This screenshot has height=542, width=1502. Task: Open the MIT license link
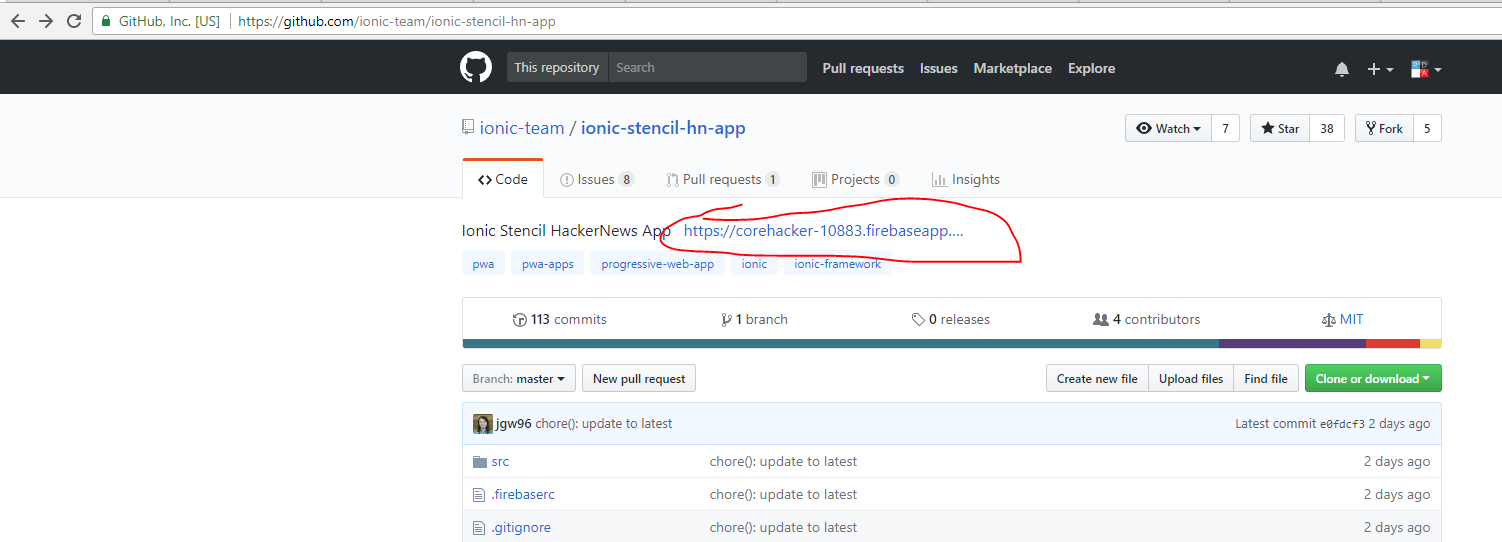pos(1342,319)
